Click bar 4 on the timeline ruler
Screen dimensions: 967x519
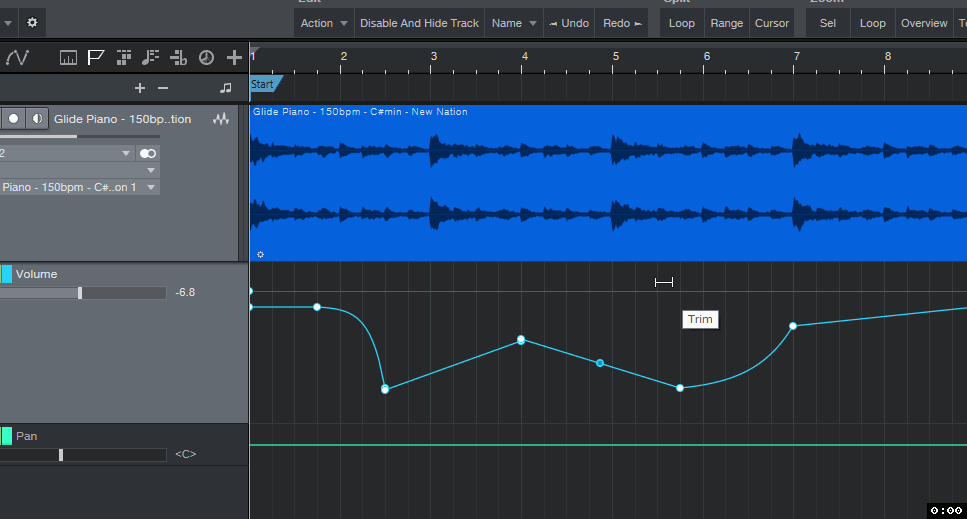[x=524, y=56]
